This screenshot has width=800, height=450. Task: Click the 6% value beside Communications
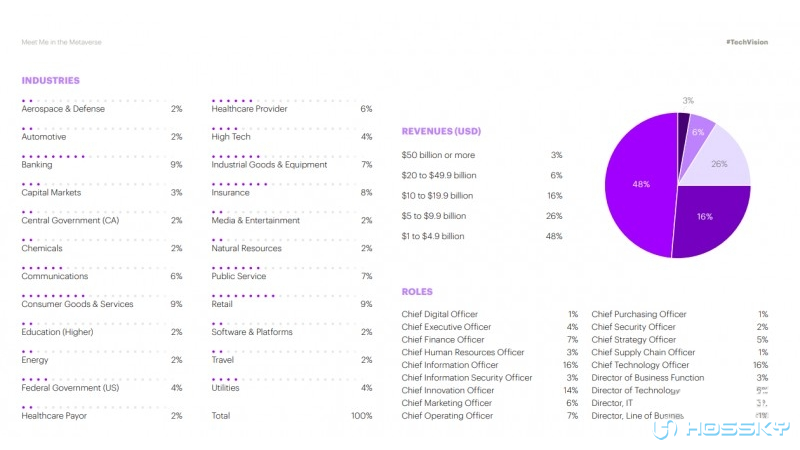point(176,276)
